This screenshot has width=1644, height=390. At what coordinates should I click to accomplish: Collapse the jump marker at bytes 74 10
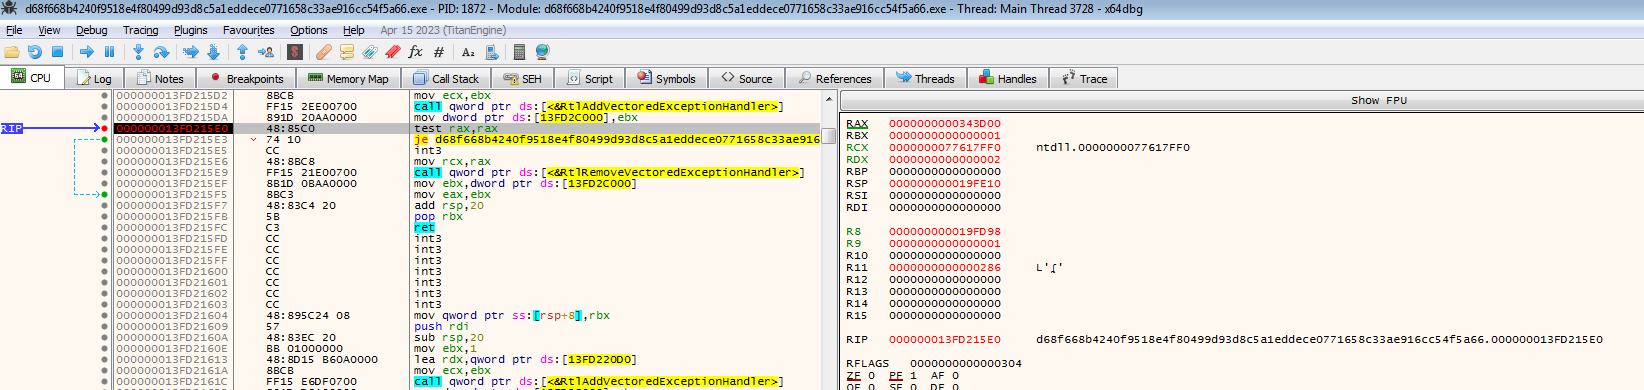[254, 140]
